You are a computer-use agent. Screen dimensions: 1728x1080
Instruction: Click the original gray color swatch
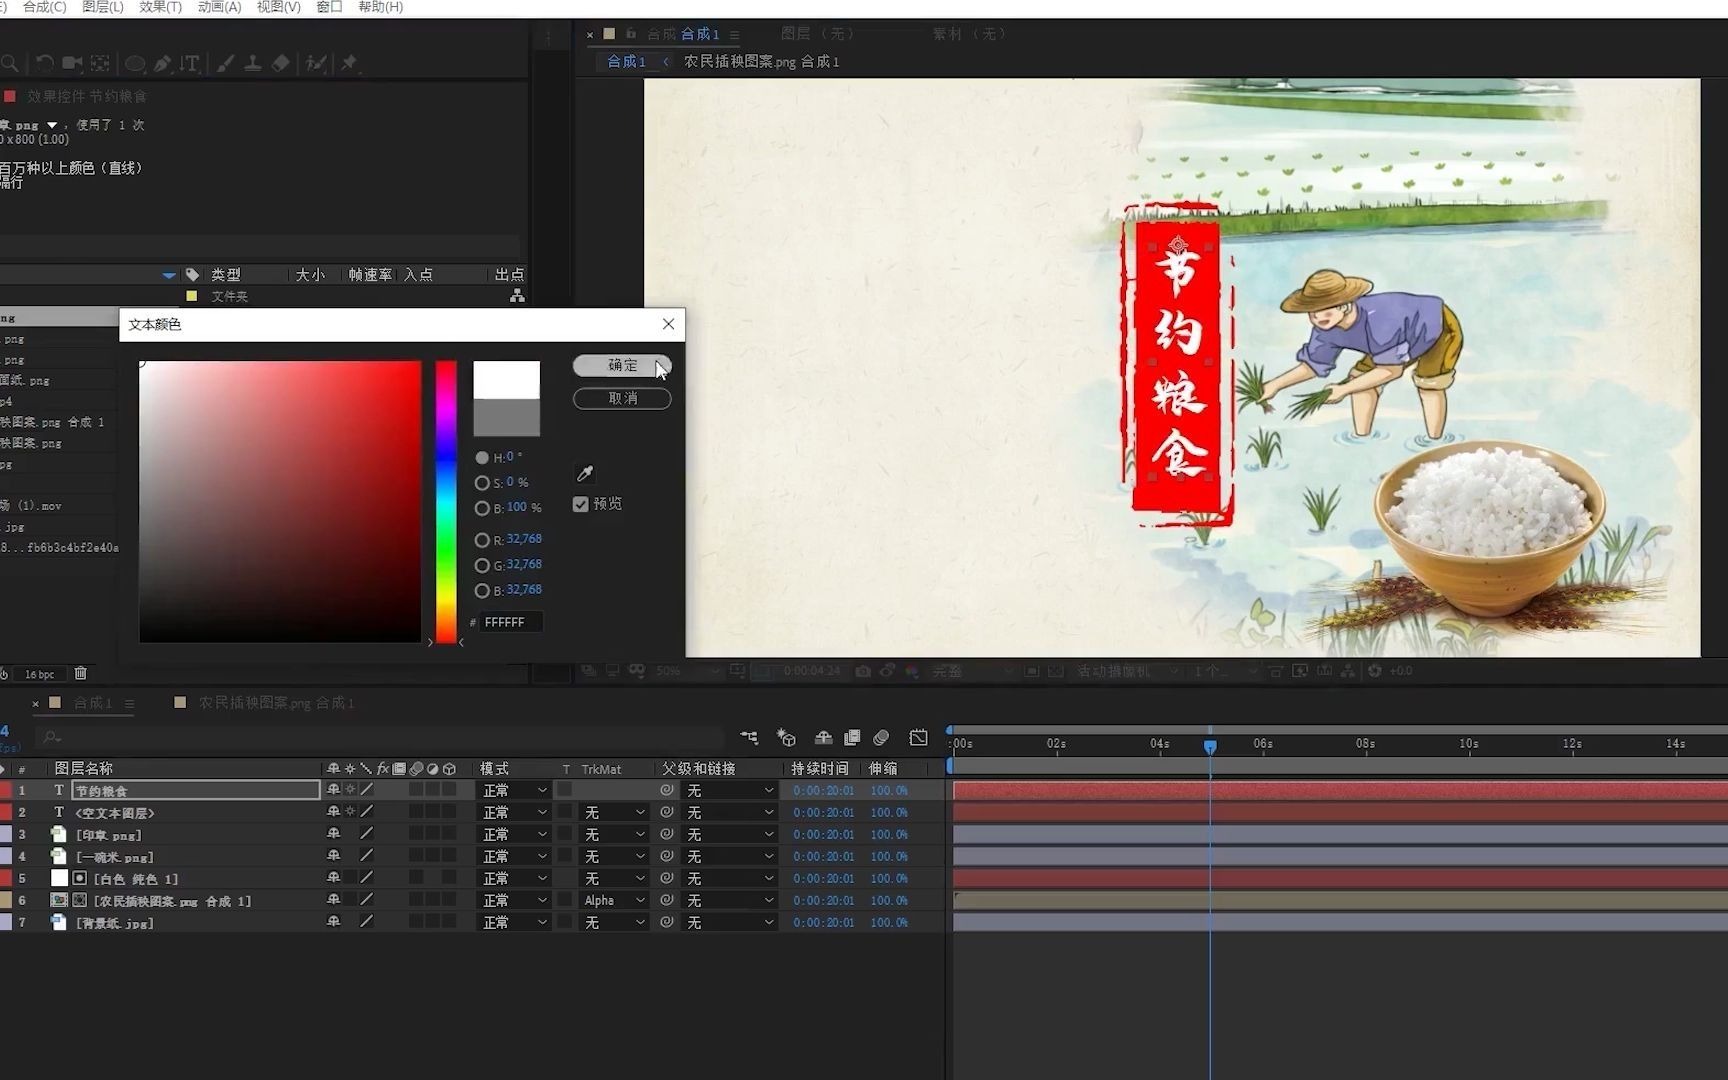506,417
